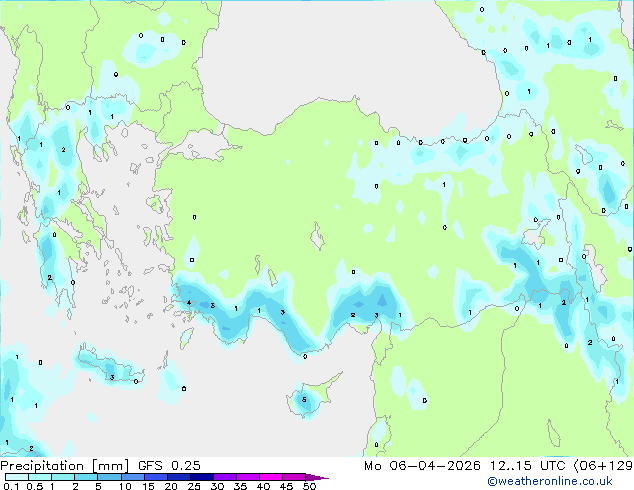634x490 pixels.
Task: Click the '12..15 UTC' time text
Action: coord(527,466)
